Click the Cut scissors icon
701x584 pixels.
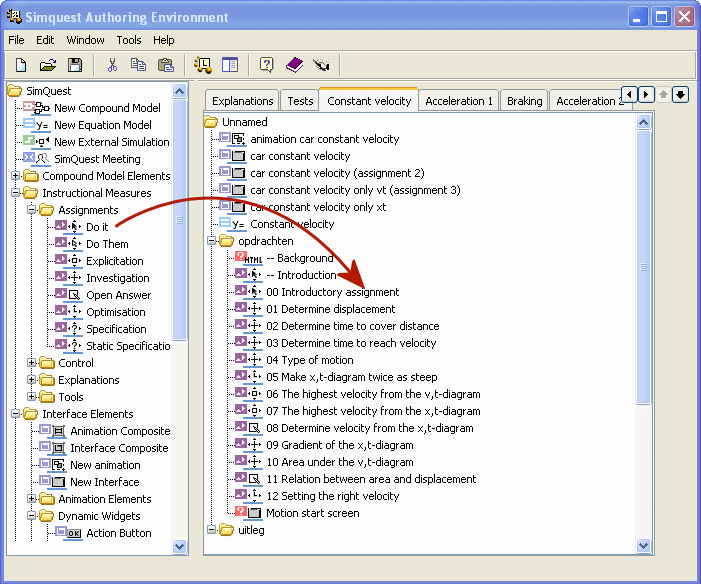point(112,65)
